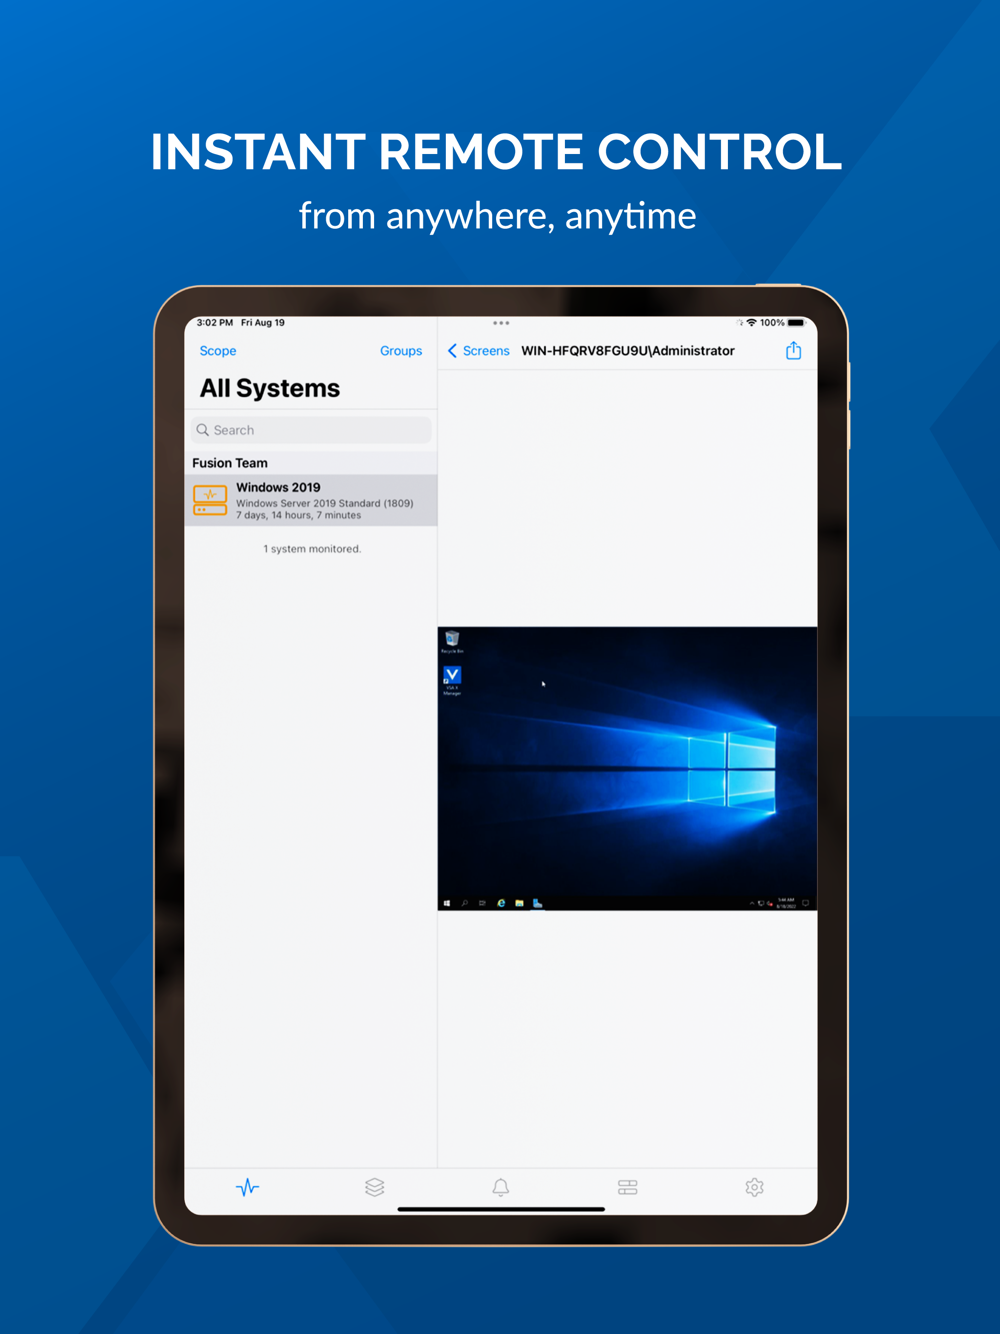The width and height of the screenshot is (1000, 1334).
Task: Select the Windows 2019 system row
Action: (311, 500)
